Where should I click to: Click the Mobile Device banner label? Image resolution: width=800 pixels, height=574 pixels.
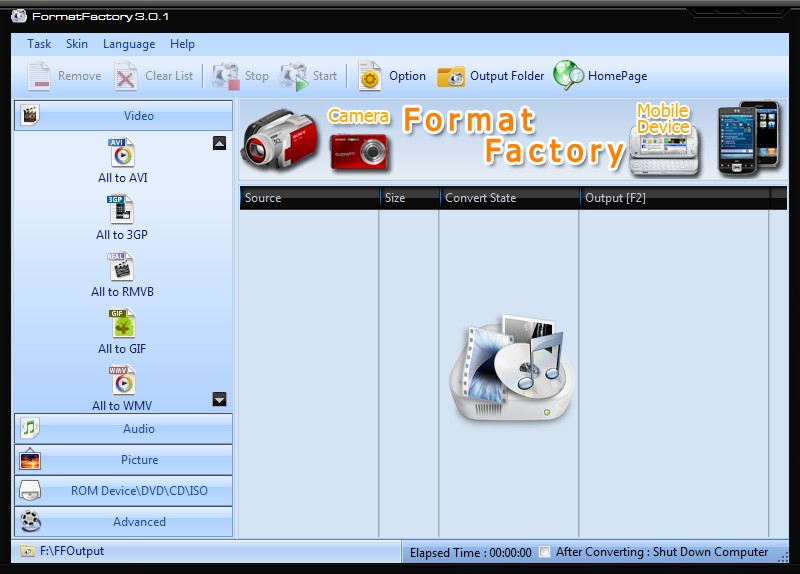(x=663, y=118)
